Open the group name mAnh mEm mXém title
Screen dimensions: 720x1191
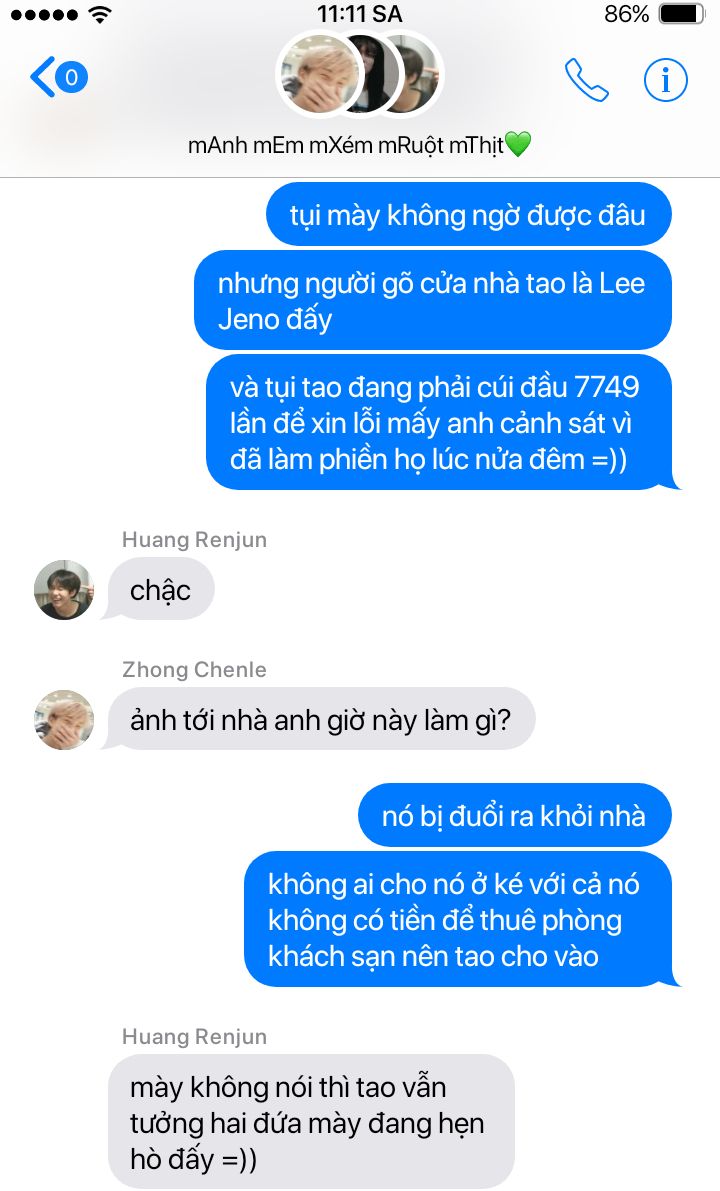(x=359, y=144)
